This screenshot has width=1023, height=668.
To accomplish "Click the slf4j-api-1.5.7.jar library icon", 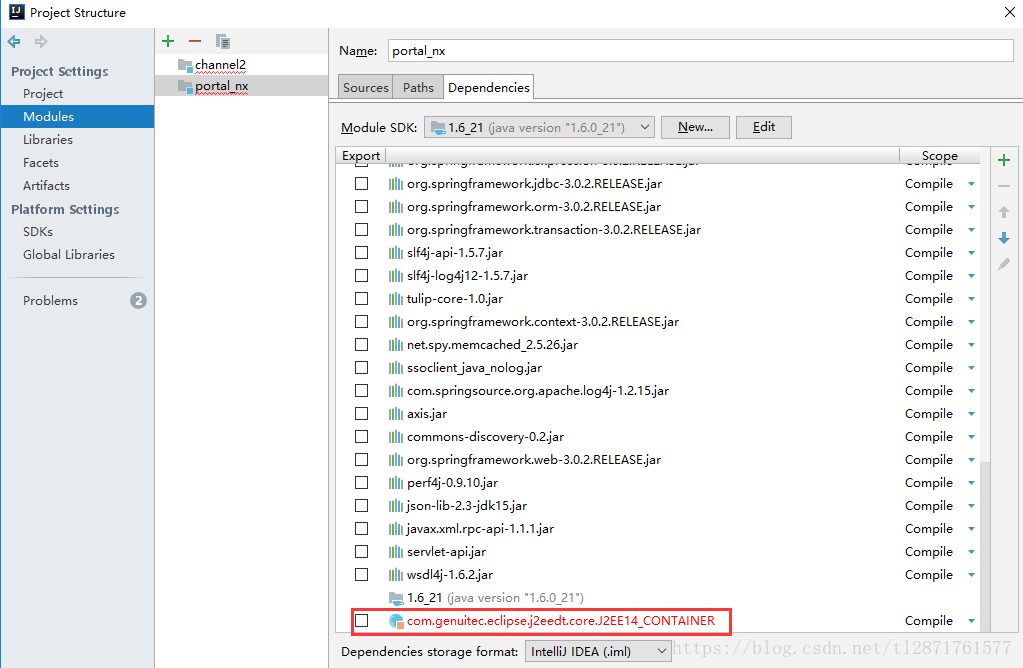I will pos(395,252).
